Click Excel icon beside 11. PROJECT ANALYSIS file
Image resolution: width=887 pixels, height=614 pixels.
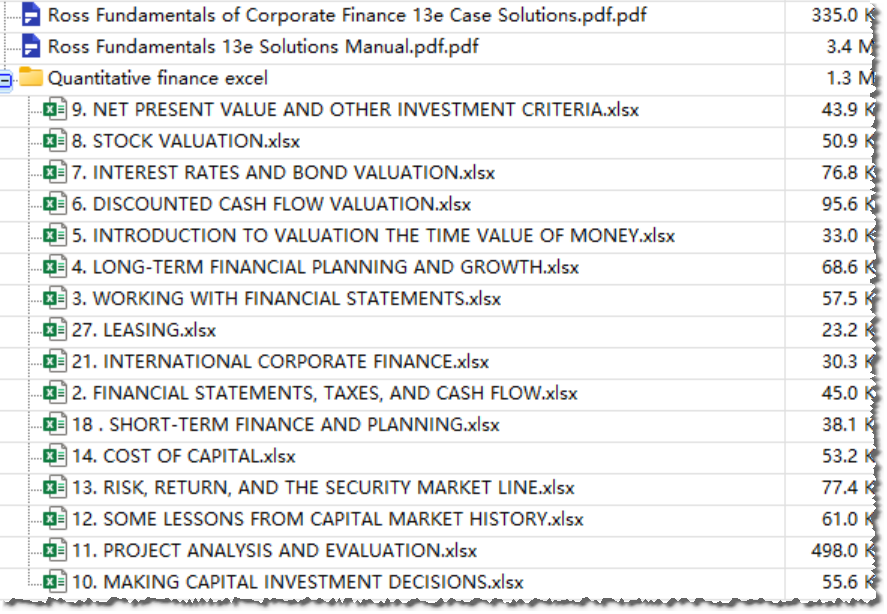[x=55, y=550]
